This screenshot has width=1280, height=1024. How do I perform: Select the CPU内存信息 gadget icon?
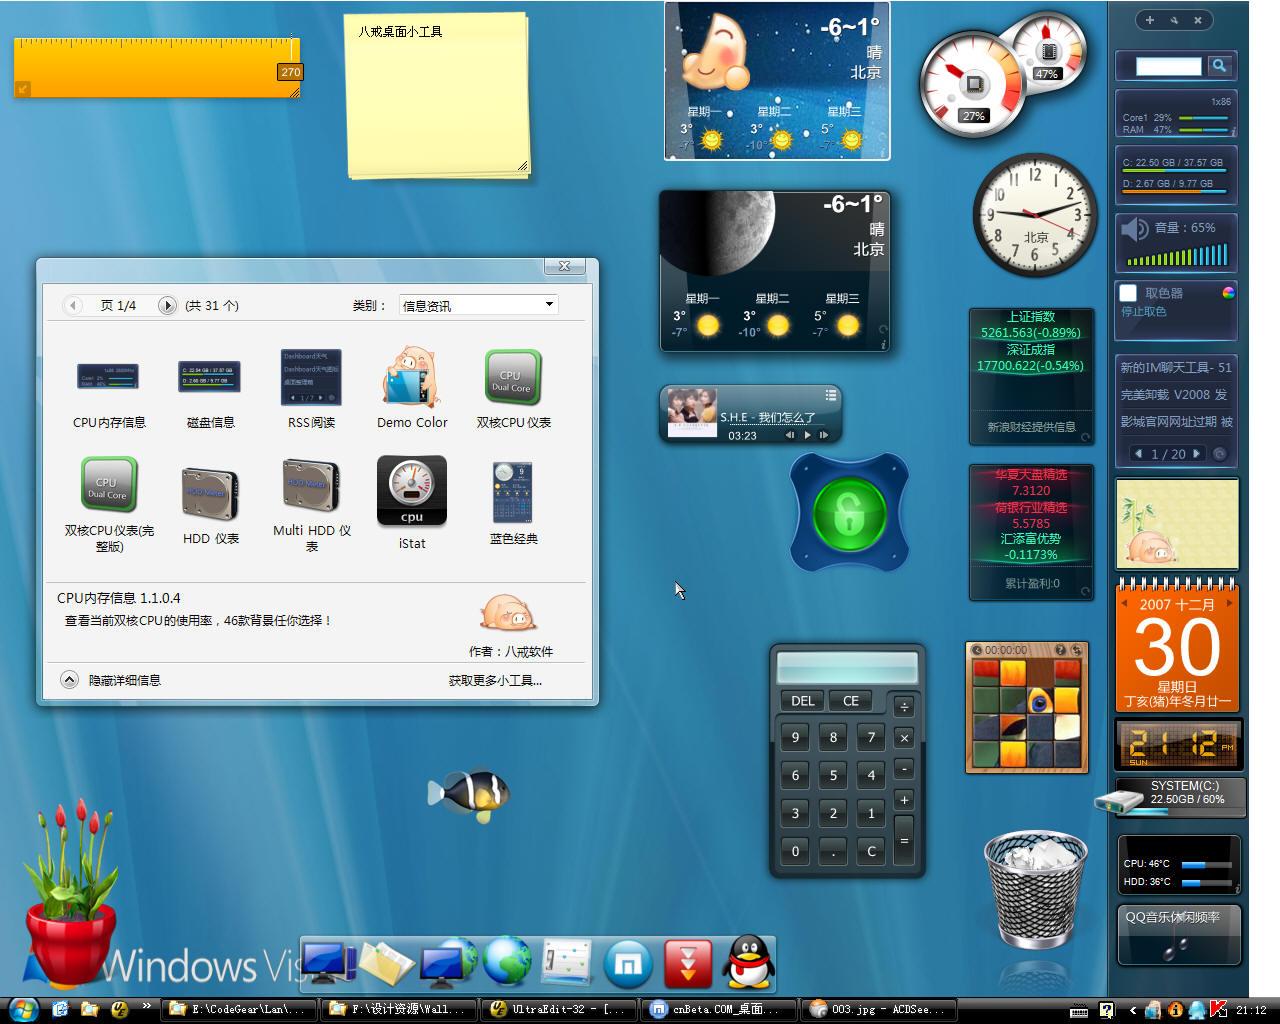click(107, 377)
